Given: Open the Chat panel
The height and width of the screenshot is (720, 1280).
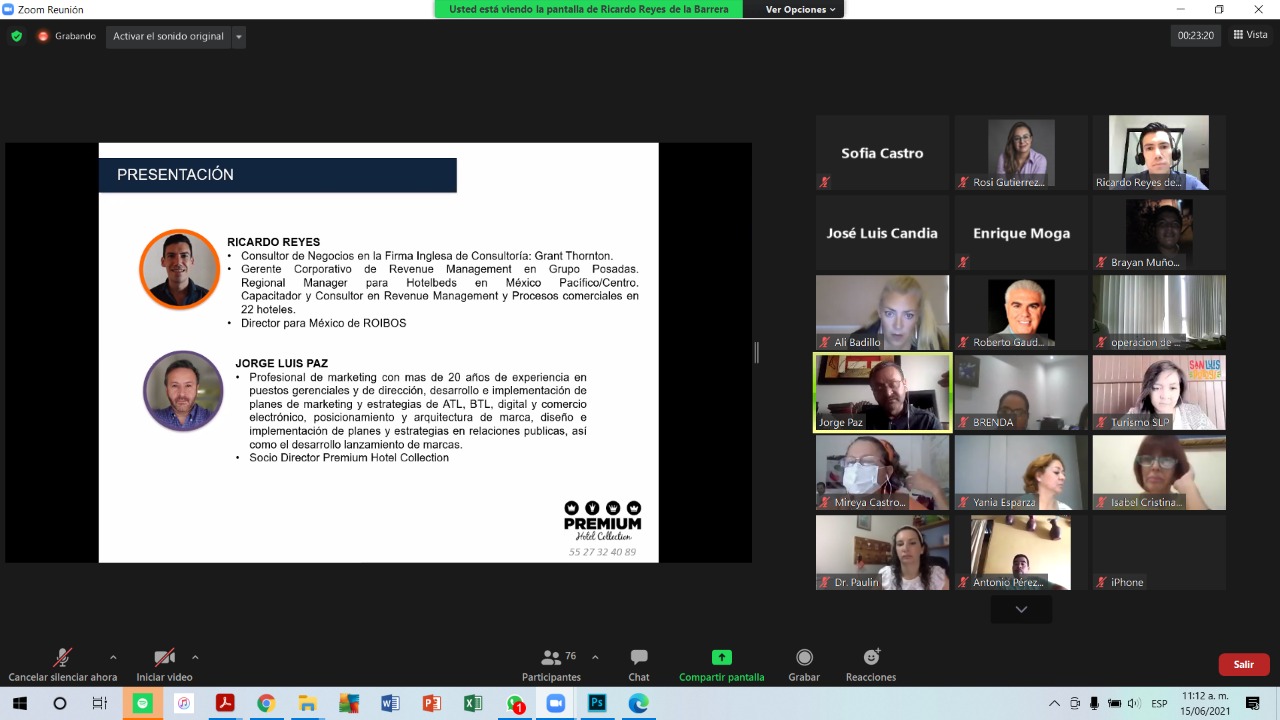Looking at the screenshot, I should click(638, 664).
